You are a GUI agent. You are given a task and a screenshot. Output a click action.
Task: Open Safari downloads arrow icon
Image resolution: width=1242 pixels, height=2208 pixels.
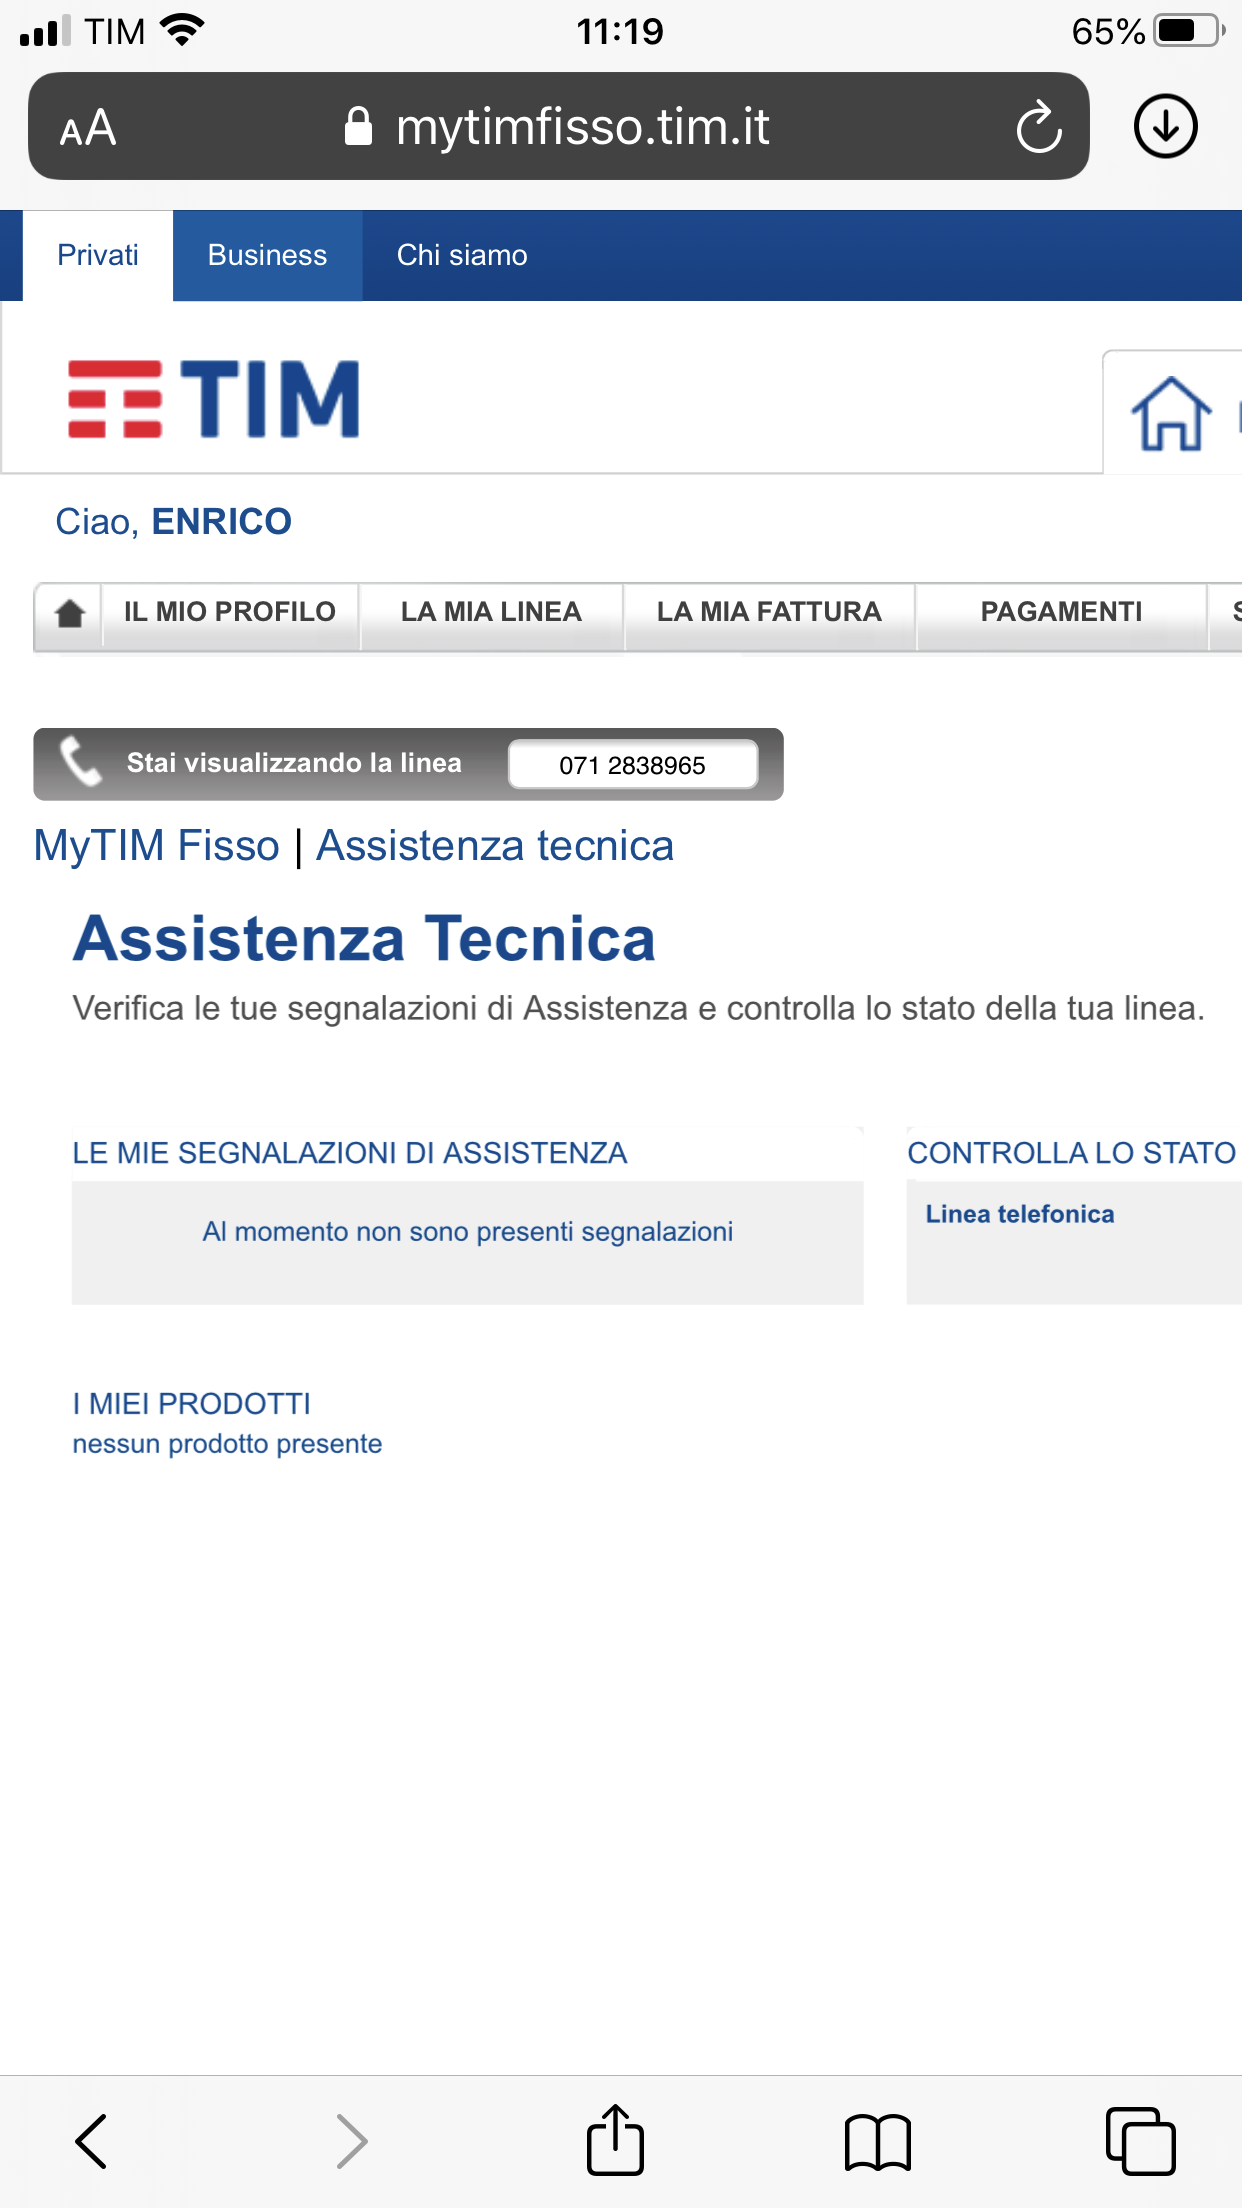(1165, 127)
